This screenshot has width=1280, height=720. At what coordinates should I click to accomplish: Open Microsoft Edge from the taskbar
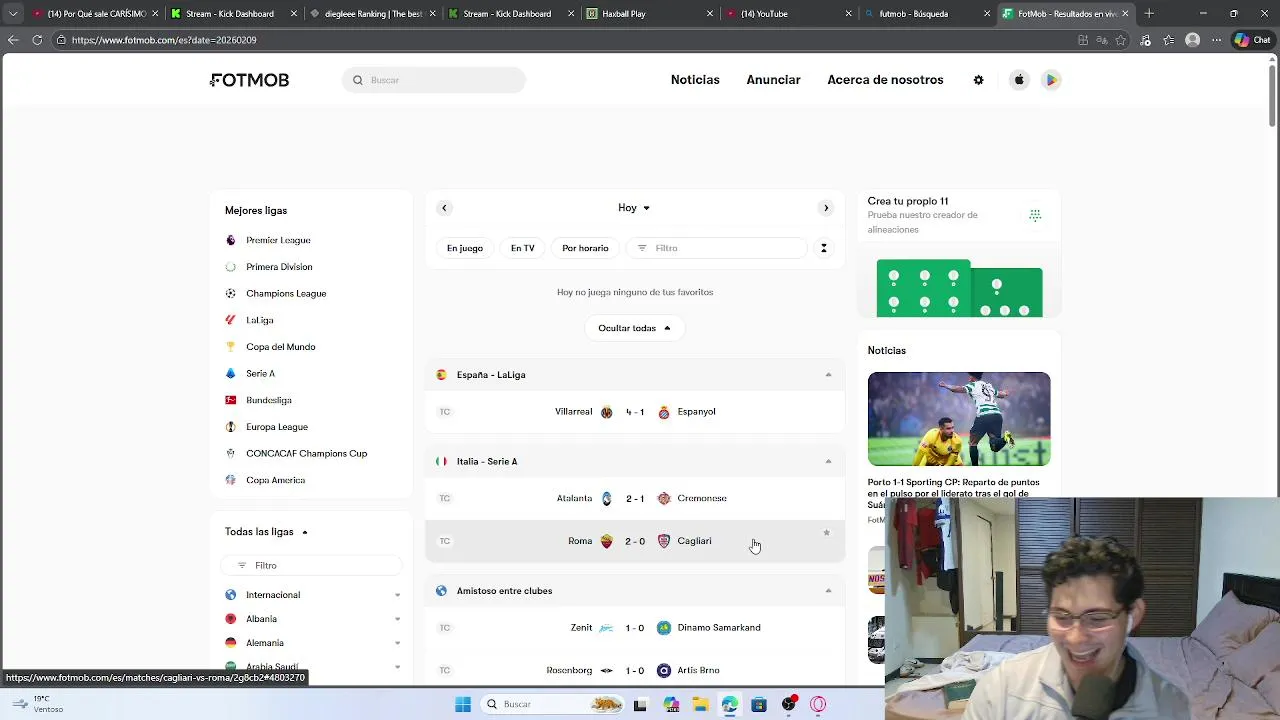(x=729, y=704)
